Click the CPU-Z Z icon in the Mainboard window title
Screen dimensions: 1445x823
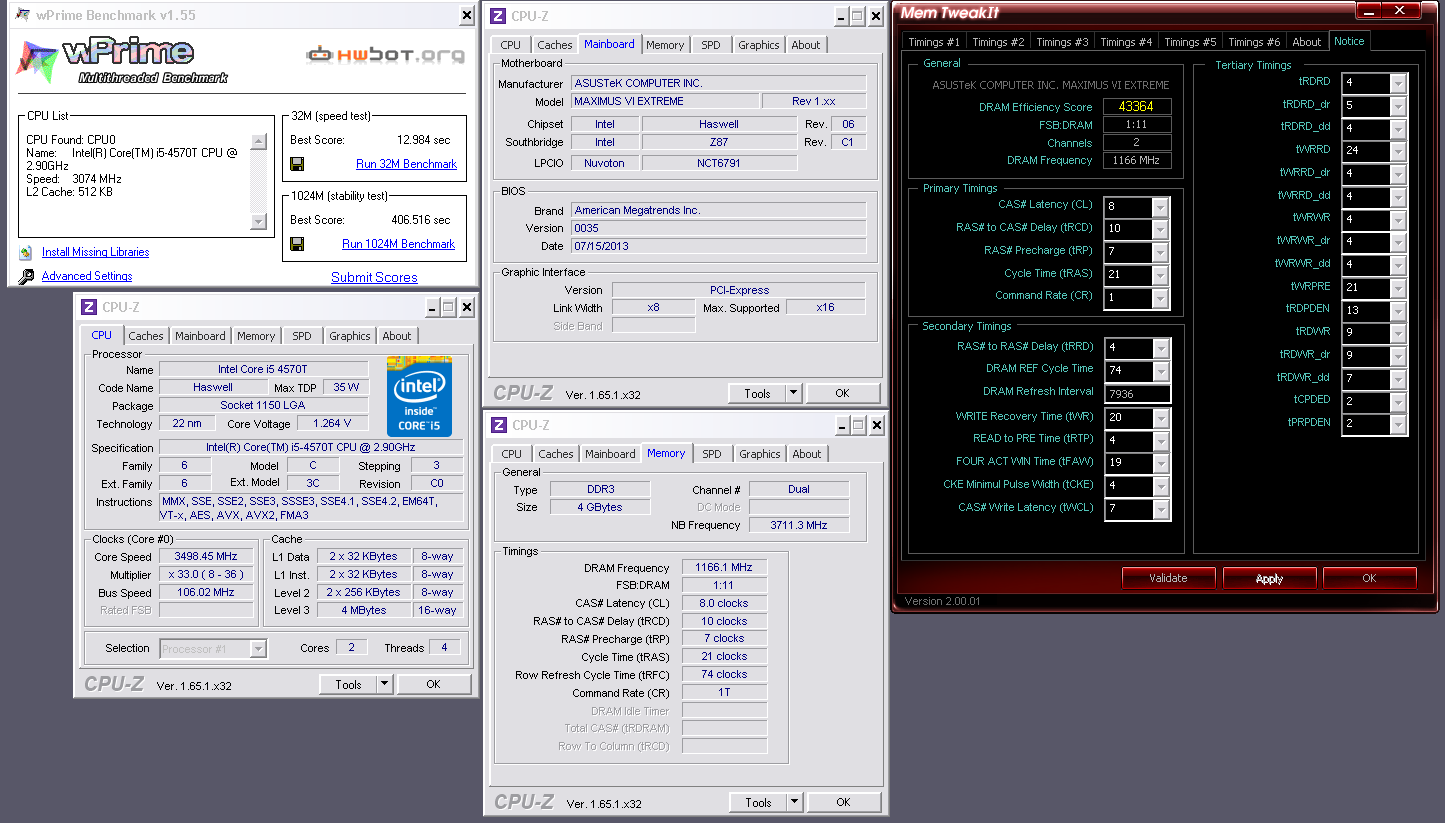(x=499, y=16)
